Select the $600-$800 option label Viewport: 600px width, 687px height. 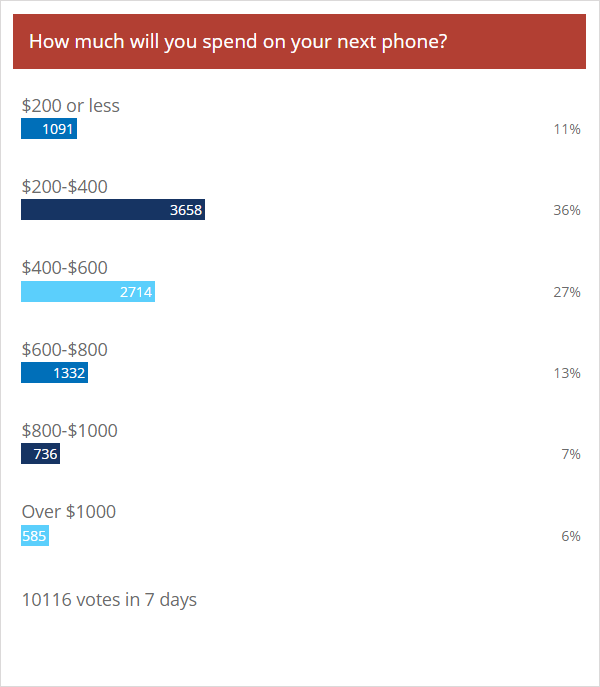pyautogui.click(x=64, y=350)
